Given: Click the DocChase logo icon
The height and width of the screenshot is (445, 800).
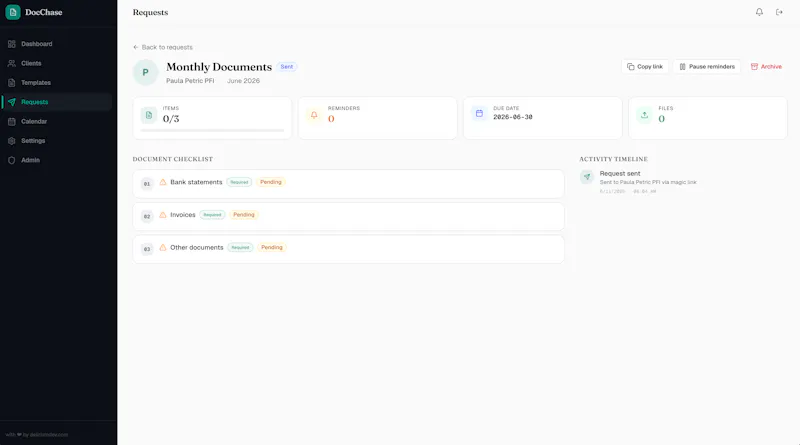Looking at the screenshot, I should (13, 12).
